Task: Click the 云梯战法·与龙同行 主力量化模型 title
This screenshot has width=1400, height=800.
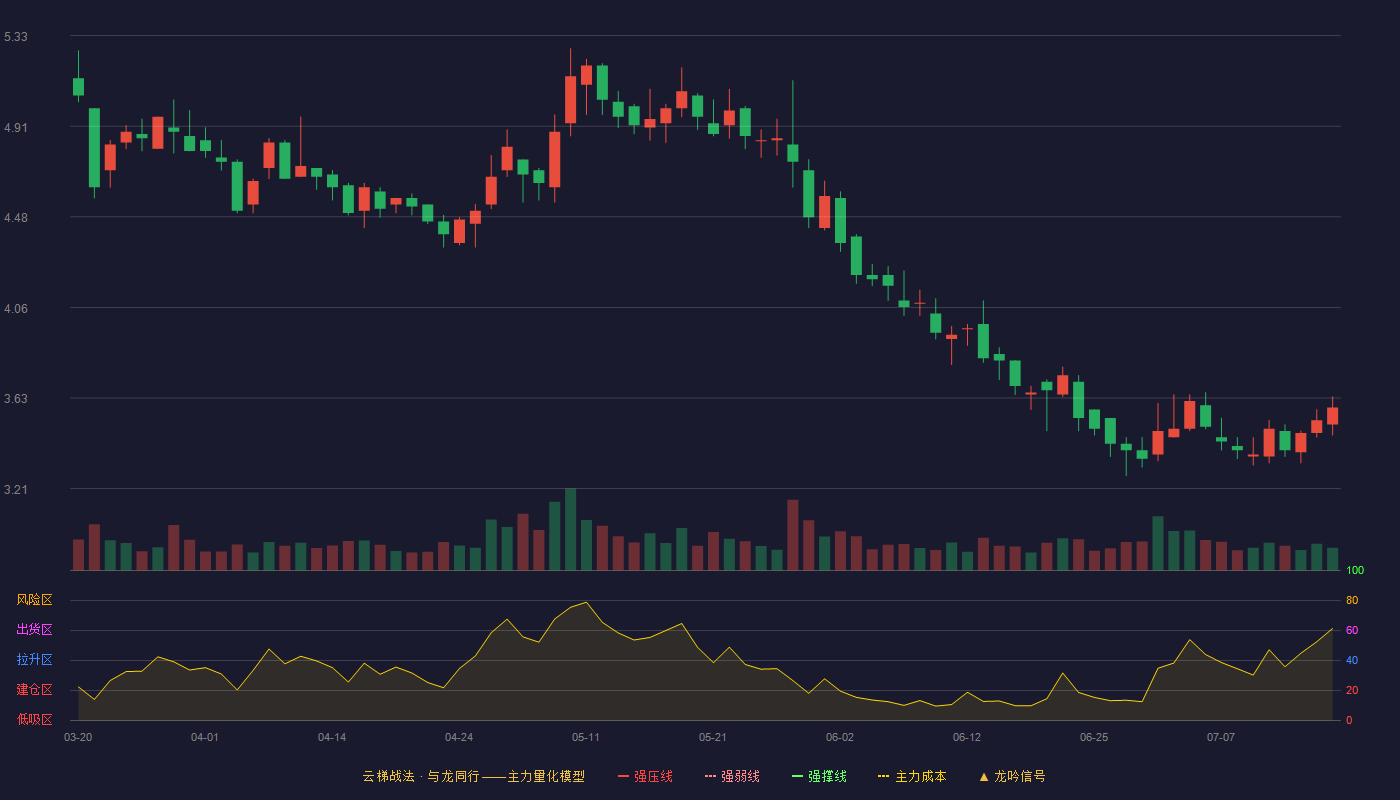Action: coord(473,776)
